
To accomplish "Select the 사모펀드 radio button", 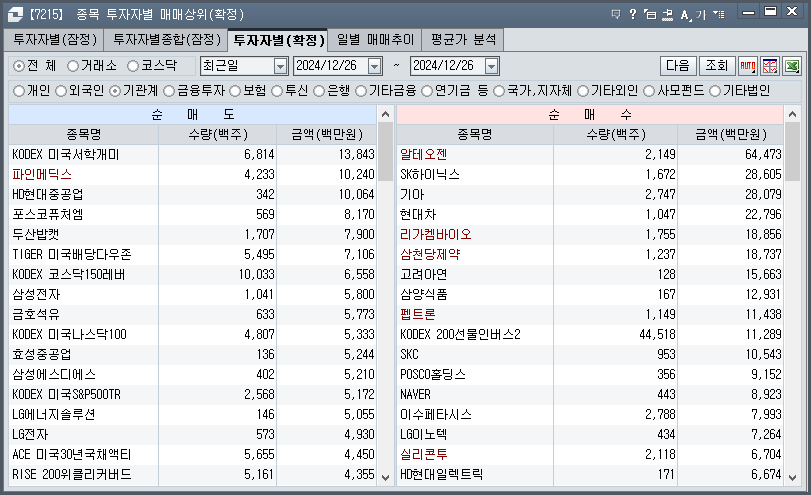I will (x=649, y=91).
